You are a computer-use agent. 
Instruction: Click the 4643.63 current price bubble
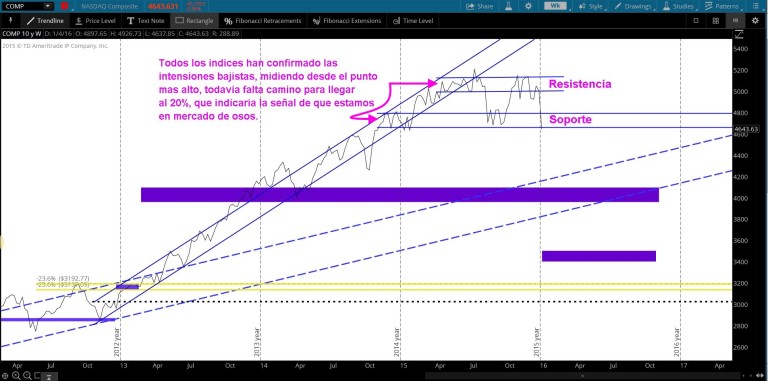[x=746, y=129]
